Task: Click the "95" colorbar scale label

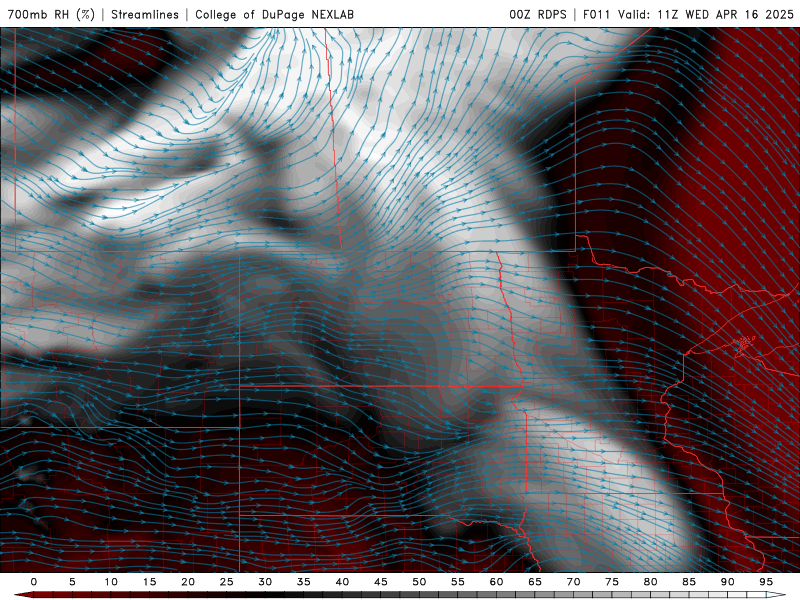Action: pyautogui.click(x=766, y=582)
